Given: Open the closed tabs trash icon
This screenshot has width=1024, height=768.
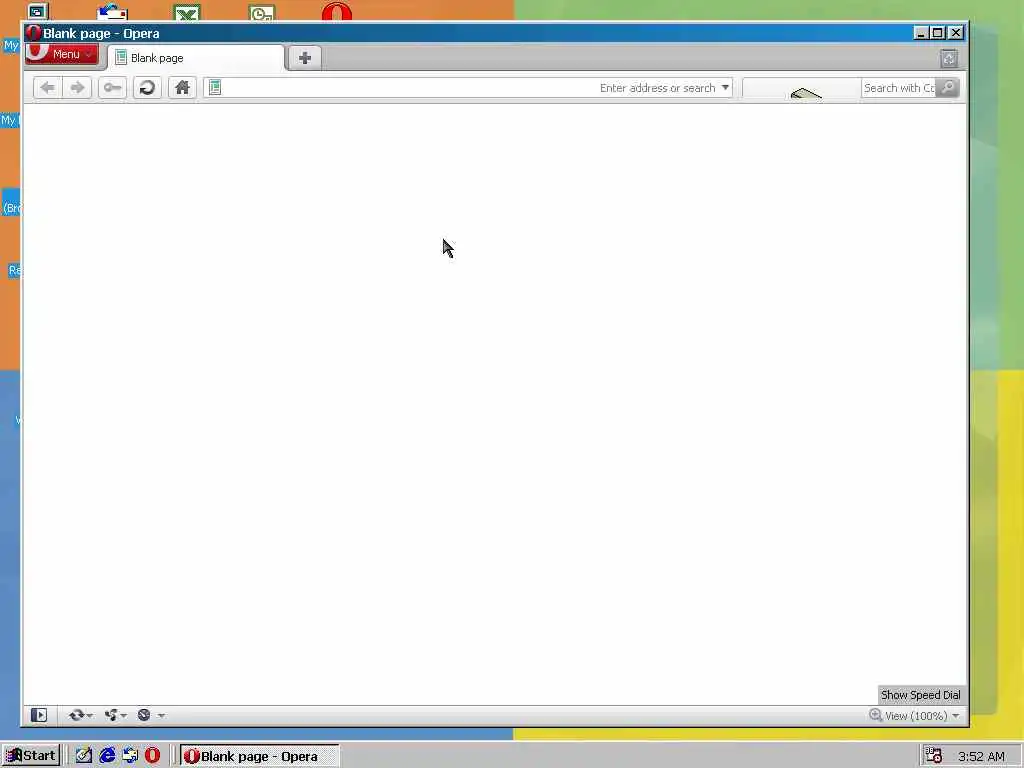Looking at the screenshot, I should click(x=949, y=59).
